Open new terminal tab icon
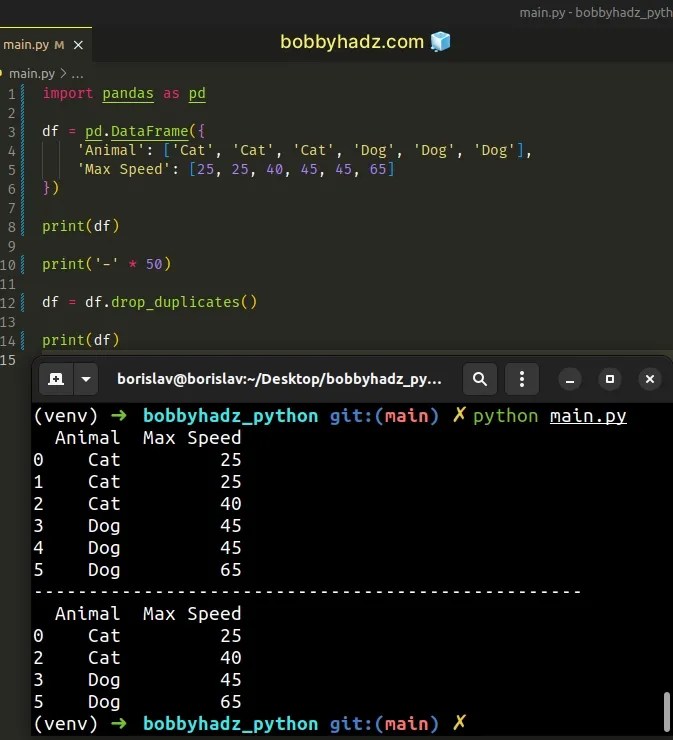Image resolution: width=673 pixels, height=740 pixels. click(x=56, y=379)
